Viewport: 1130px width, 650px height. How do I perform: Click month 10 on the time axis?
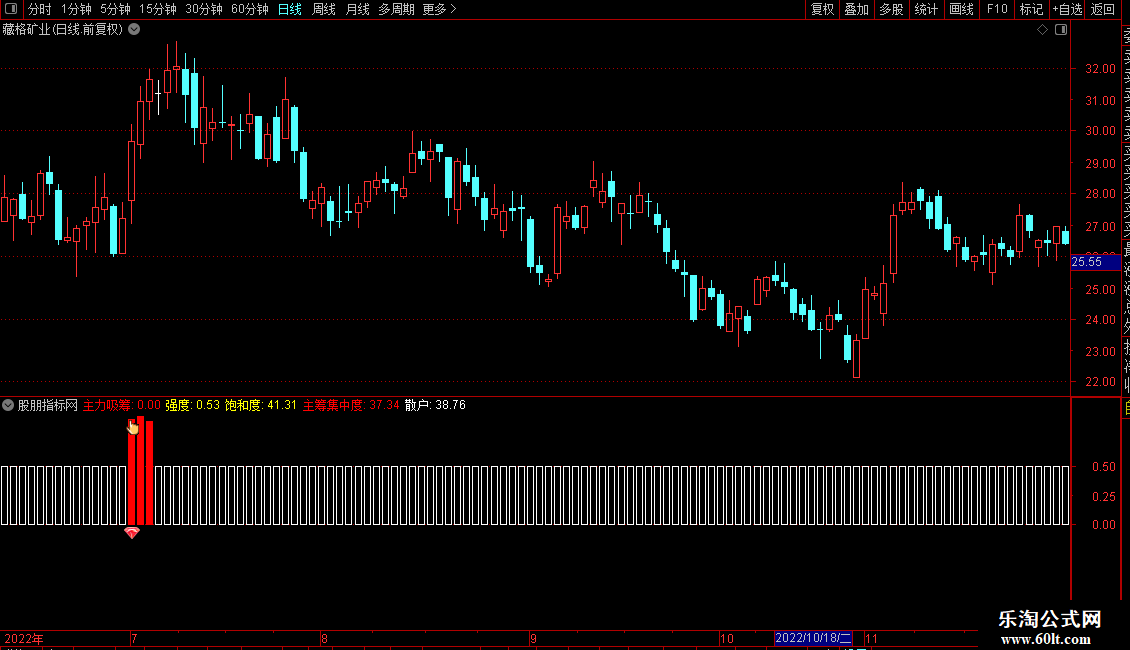click(x=727, y=638)
